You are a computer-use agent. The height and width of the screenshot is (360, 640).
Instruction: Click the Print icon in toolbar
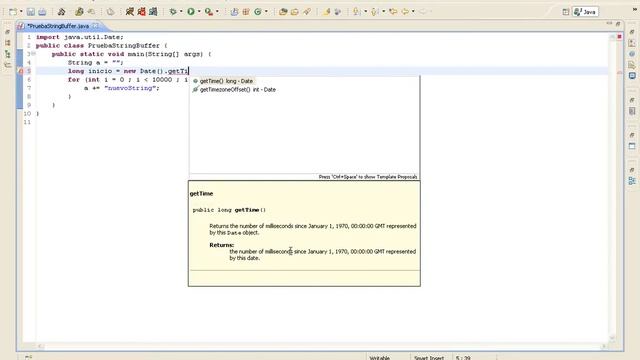pos(42,12)
